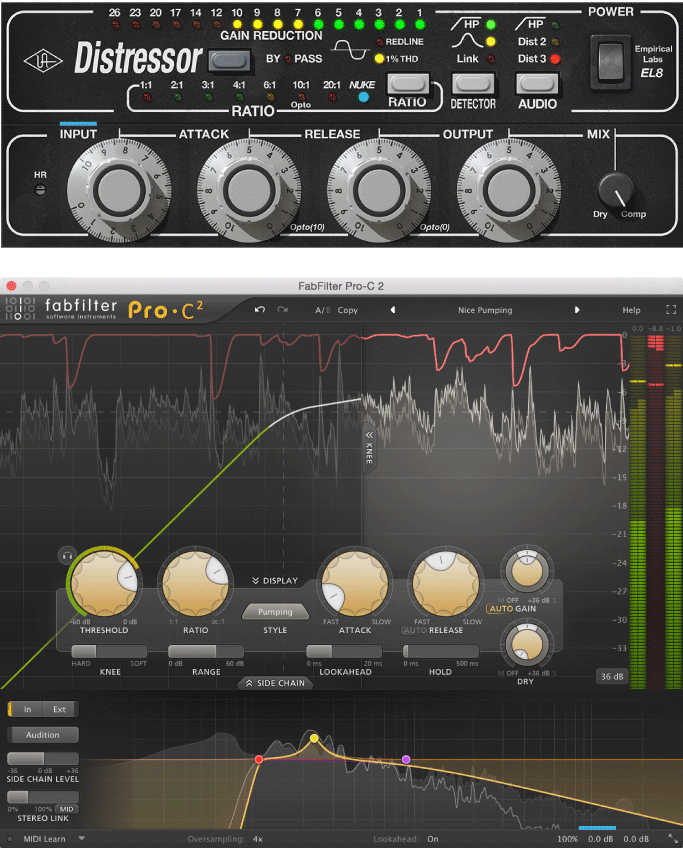Click the Pro-C 2 RELEASE knob
The width and height of the screenshot is (683, 848).
coord(446,584)
